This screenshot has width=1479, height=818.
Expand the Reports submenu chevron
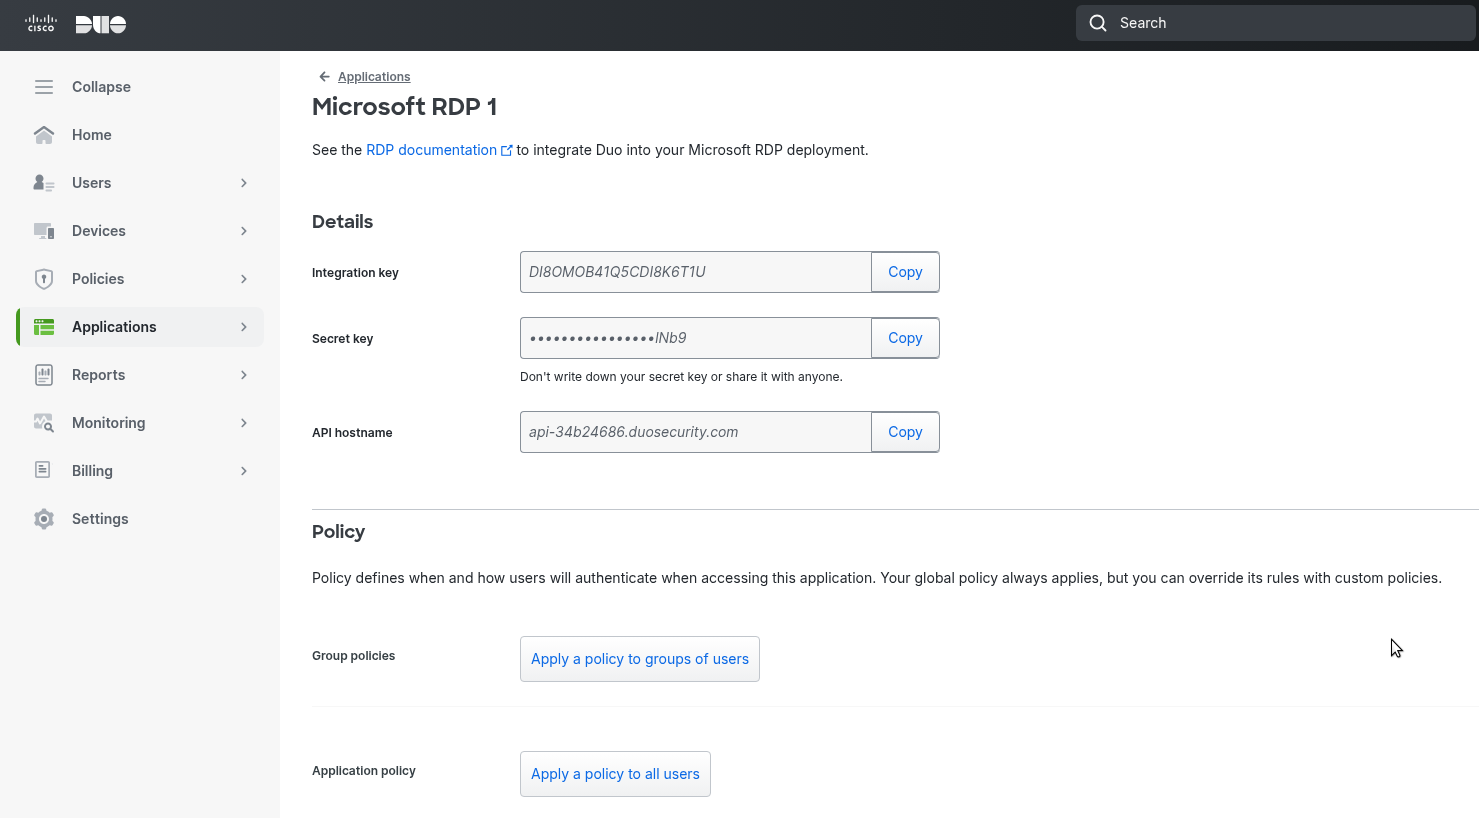click(244, 375)
